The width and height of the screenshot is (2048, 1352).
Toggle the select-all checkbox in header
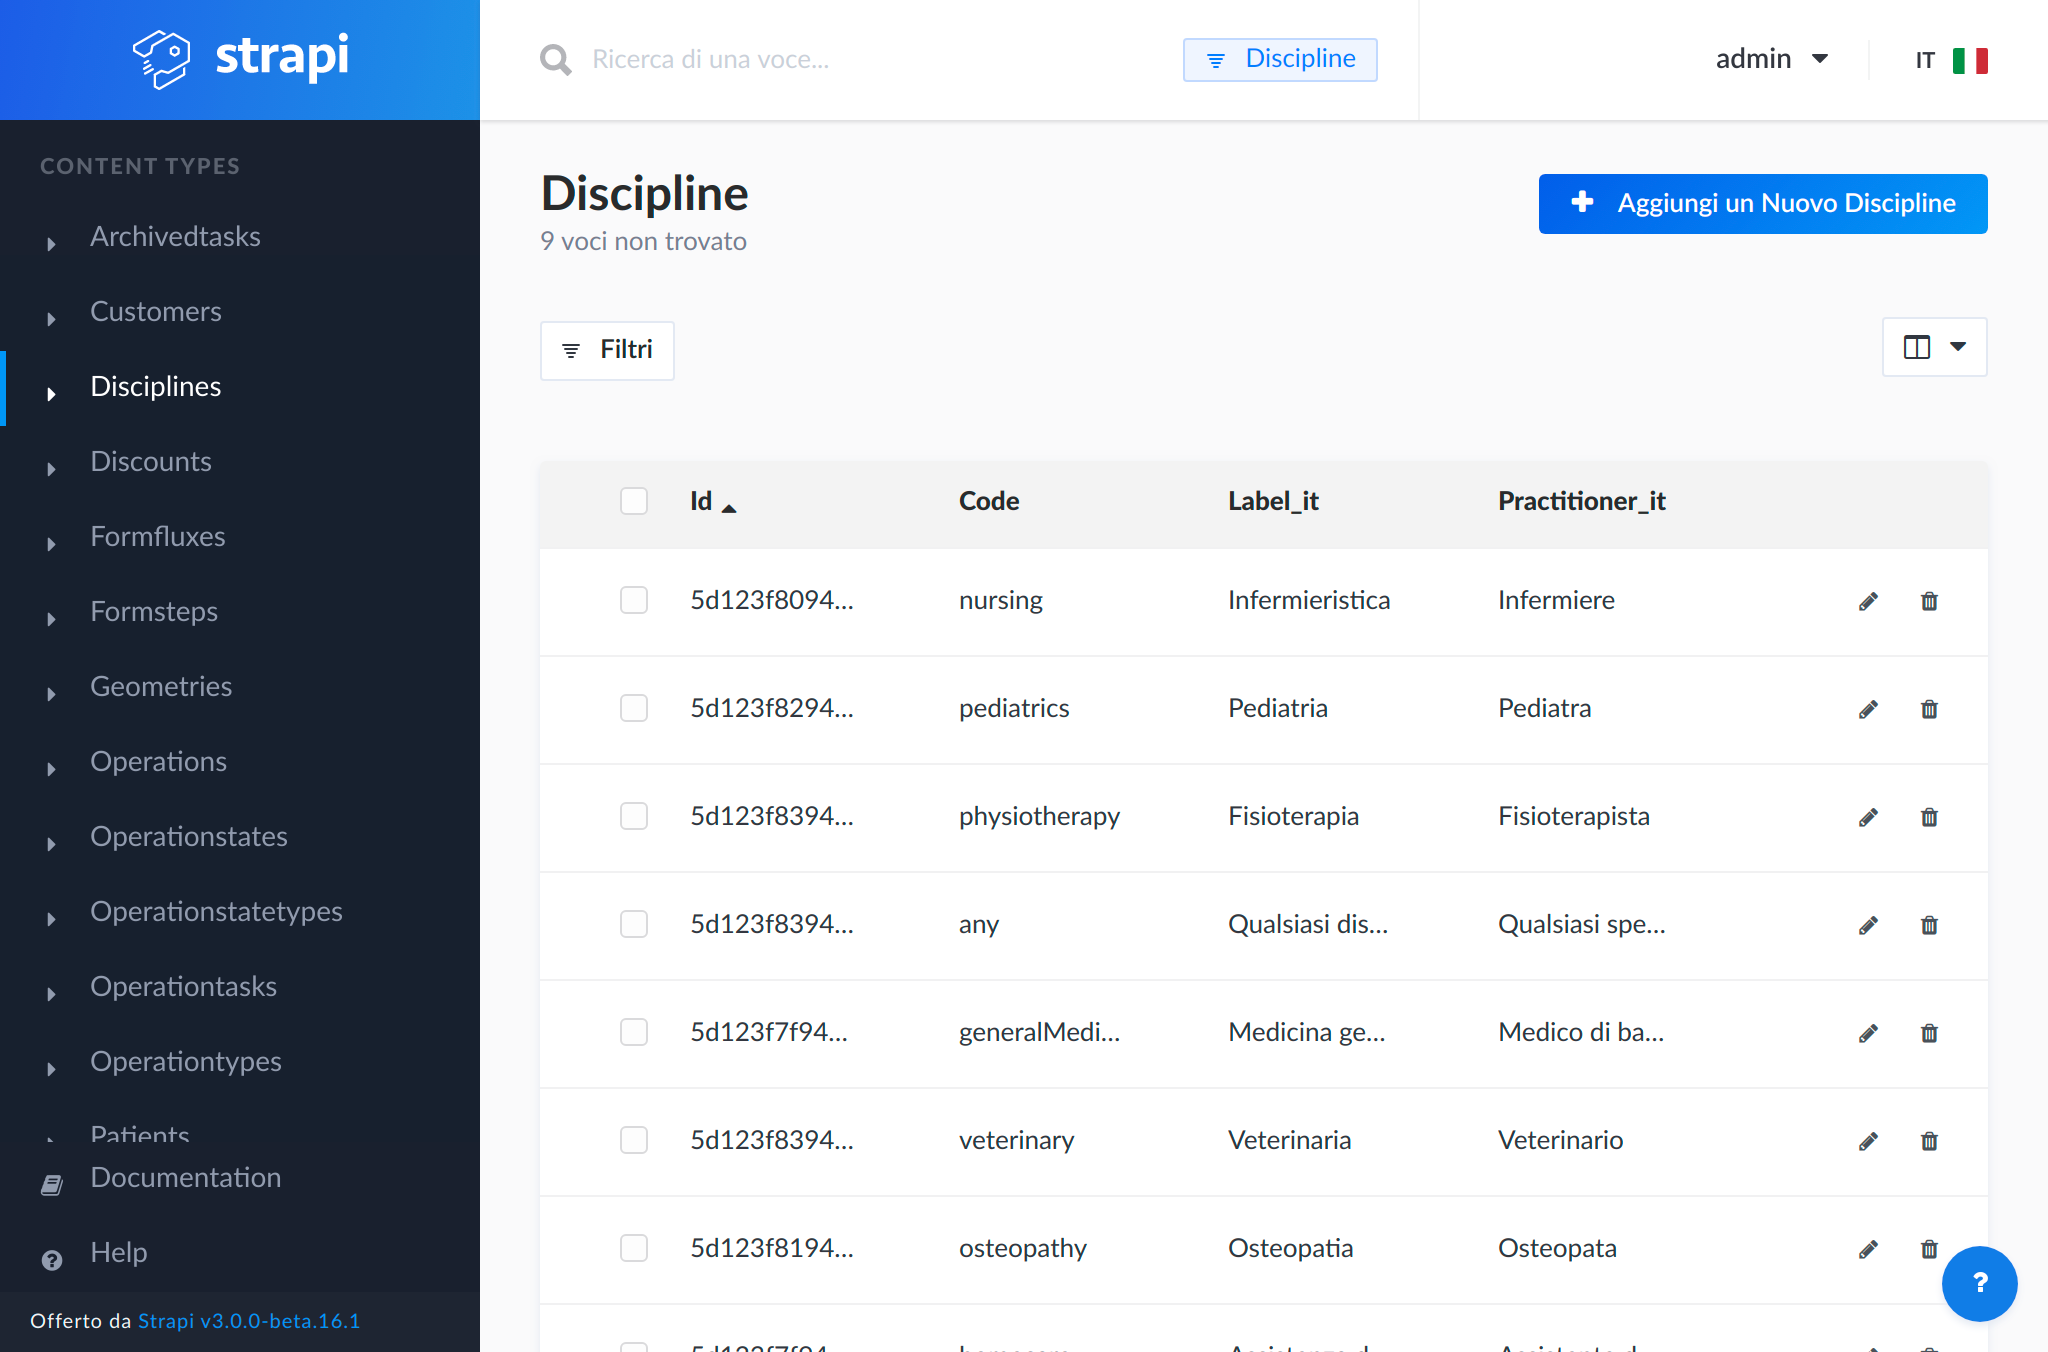tap(634, 501)
